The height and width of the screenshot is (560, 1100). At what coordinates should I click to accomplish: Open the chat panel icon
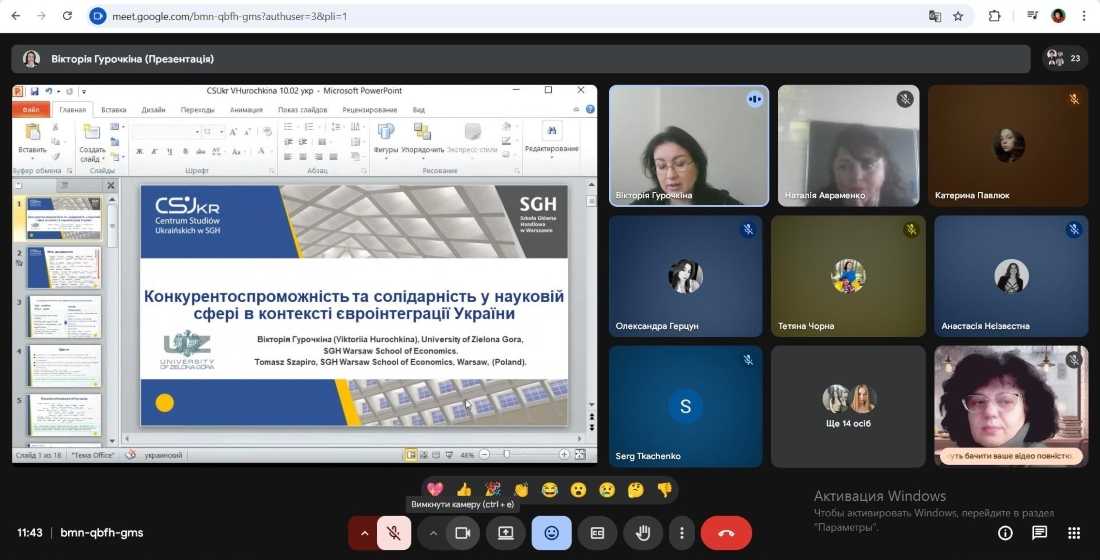(1040, 533)
